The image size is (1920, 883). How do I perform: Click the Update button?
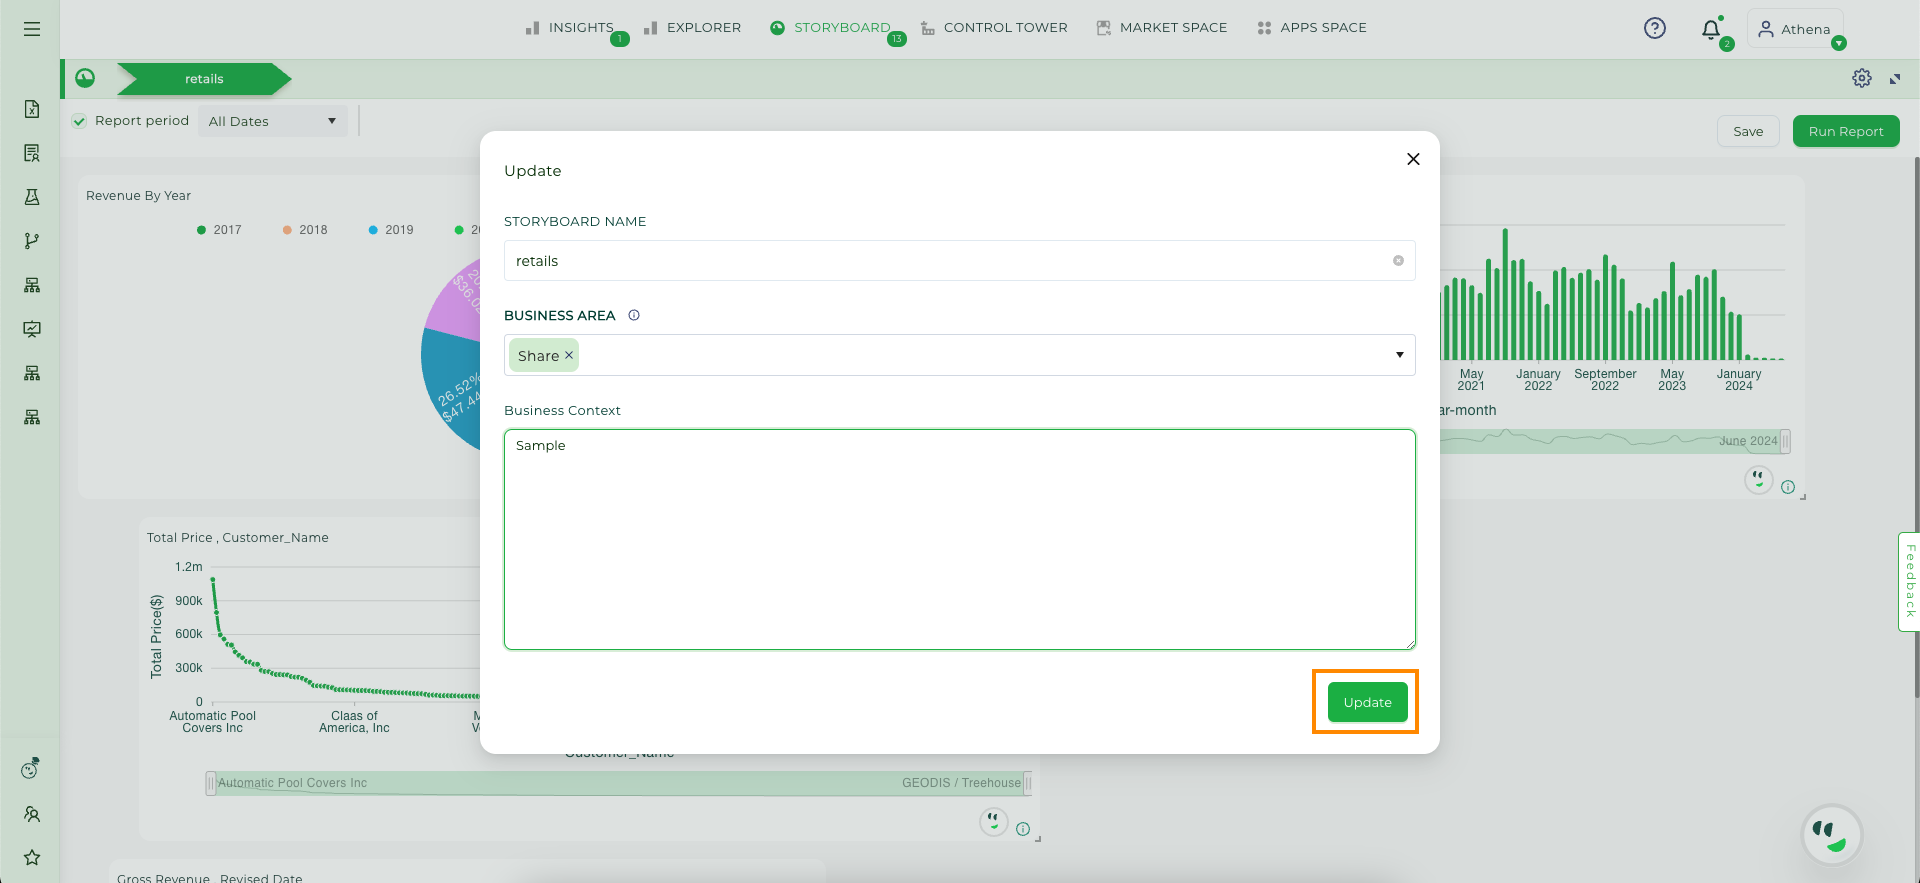tap(1367, 702)
